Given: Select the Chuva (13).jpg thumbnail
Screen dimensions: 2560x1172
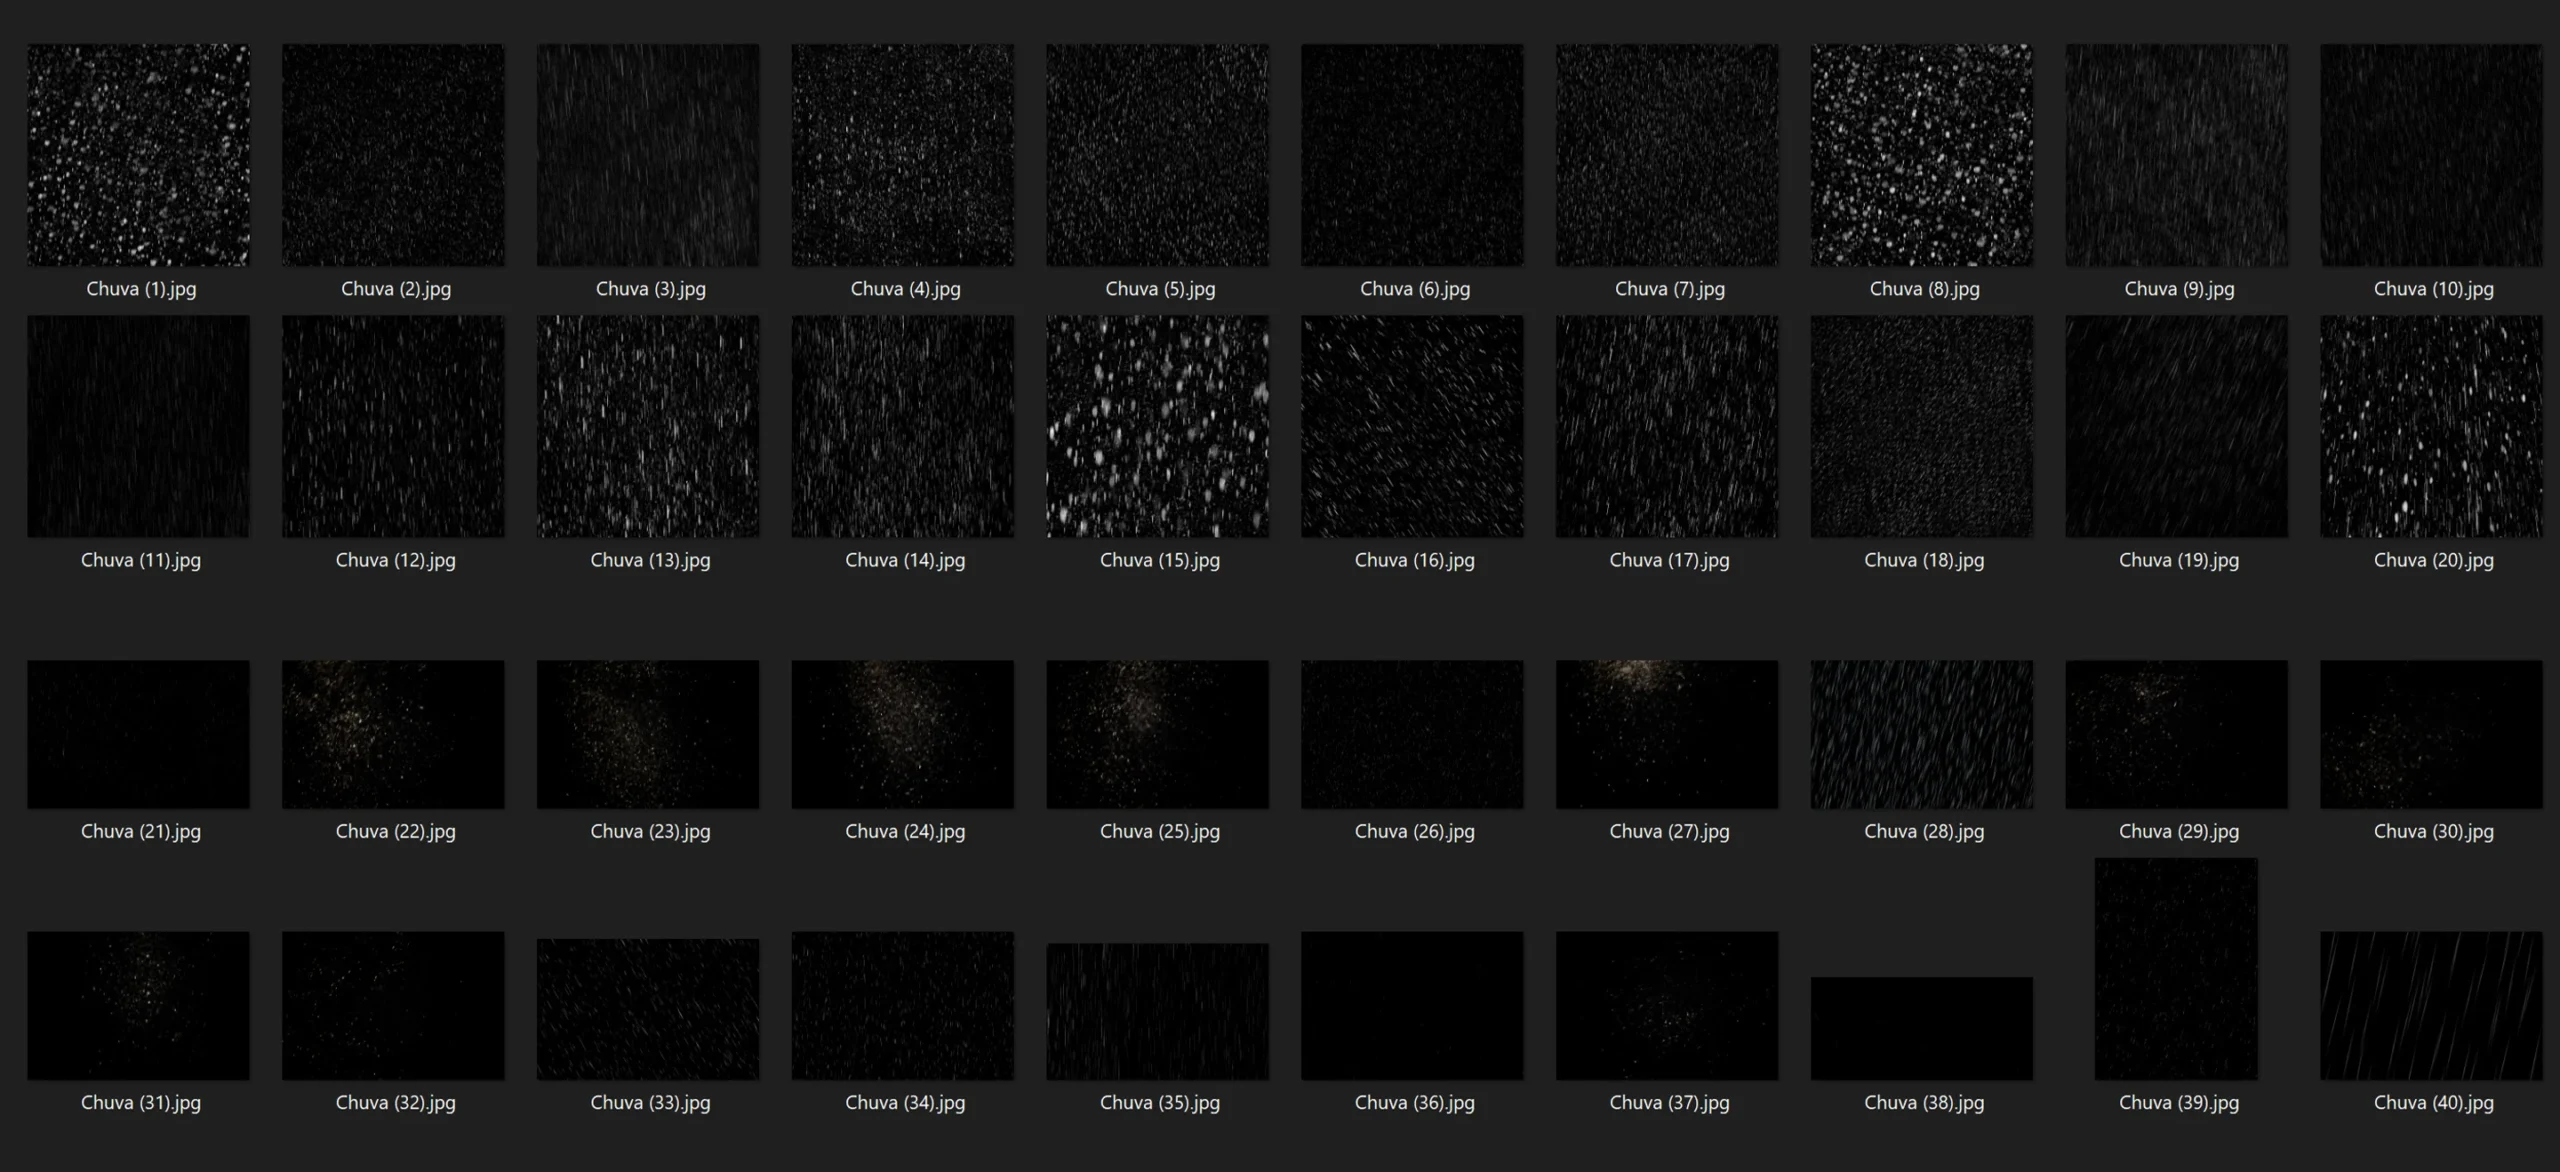Looking at the screenshot, I should (648, 427).
